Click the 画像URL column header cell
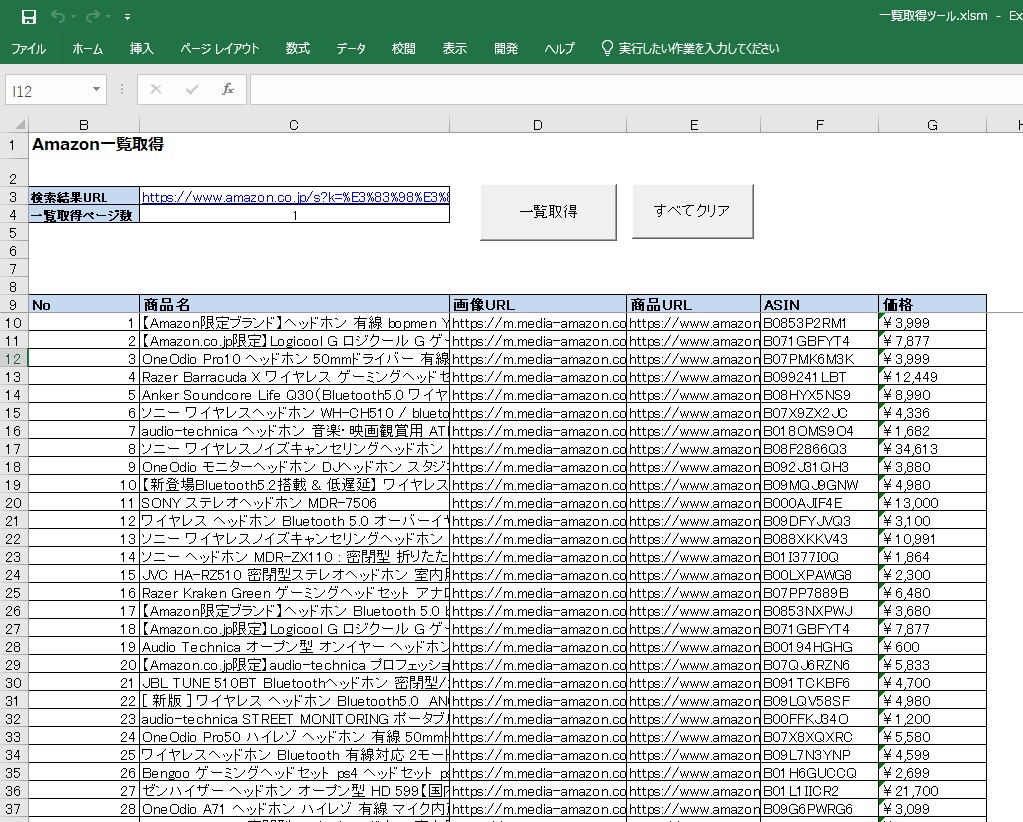 pos(538,304)
